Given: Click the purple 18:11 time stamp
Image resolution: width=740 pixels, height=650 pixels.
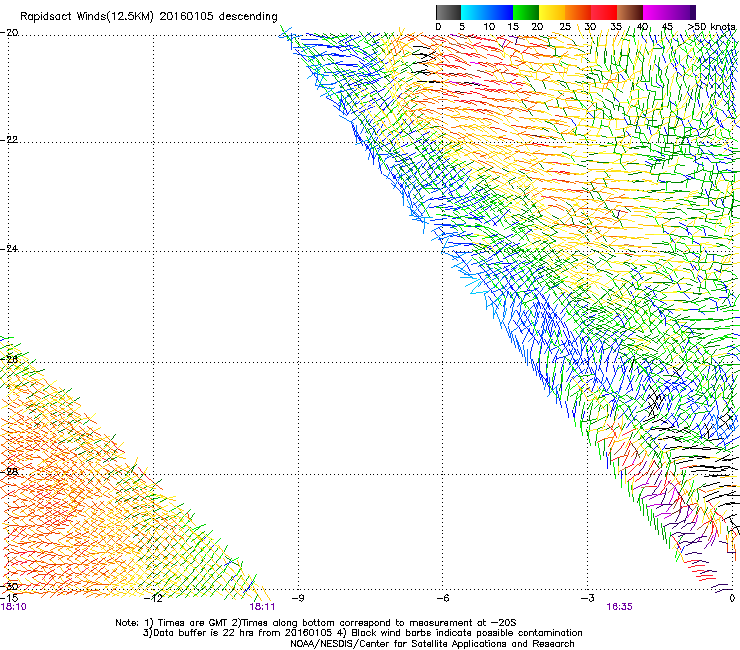Looking at the screenshot, I should pyautogui.click(x=262, y=607).
